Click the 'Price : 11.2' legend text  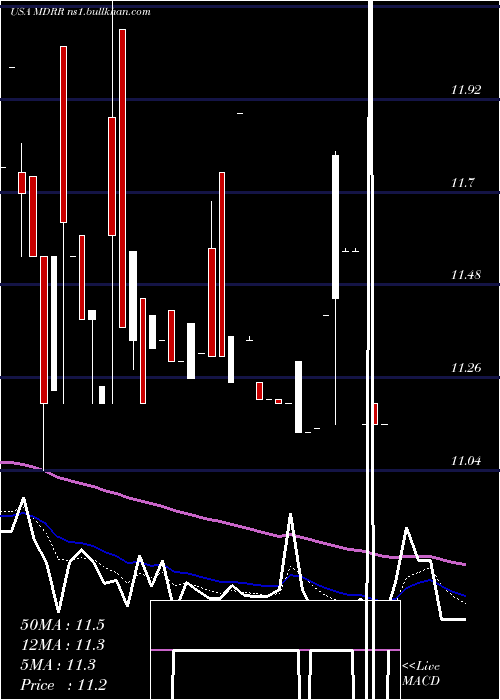64,685
